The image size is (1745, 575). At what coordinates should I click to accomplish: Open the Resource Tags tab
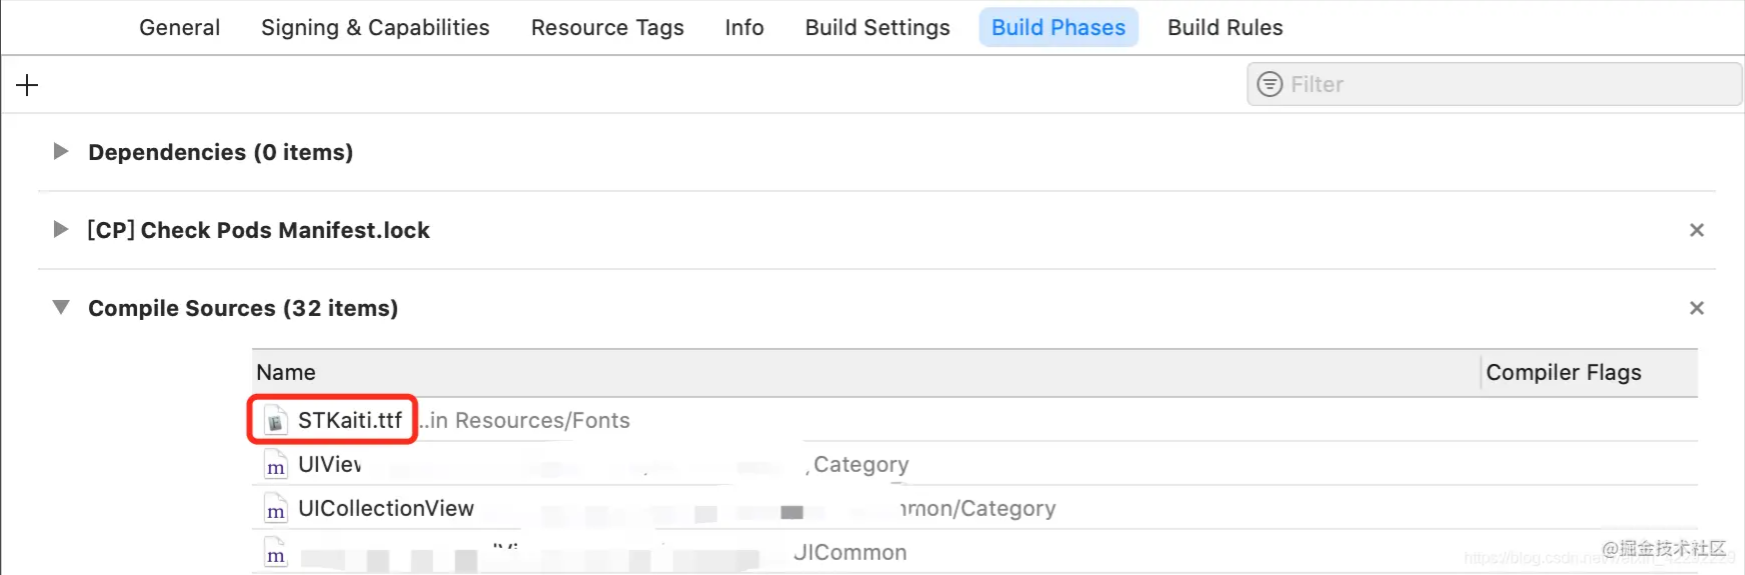coord(607,28)
